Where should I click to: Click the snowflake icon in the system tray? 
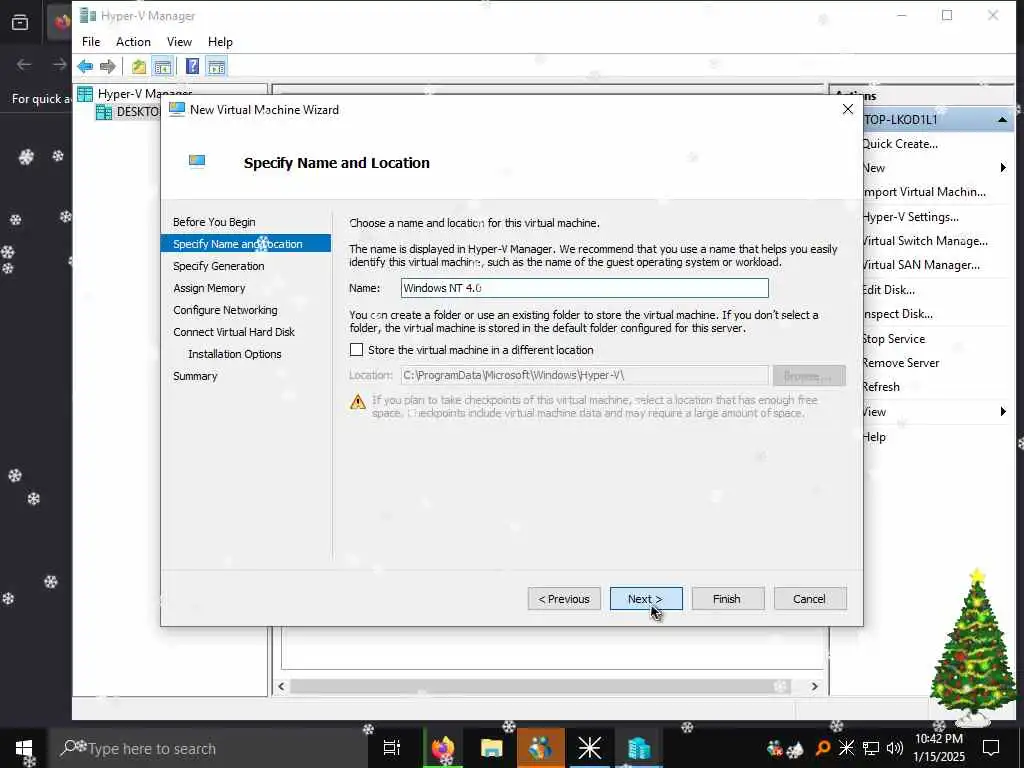[x=846, y=748]
